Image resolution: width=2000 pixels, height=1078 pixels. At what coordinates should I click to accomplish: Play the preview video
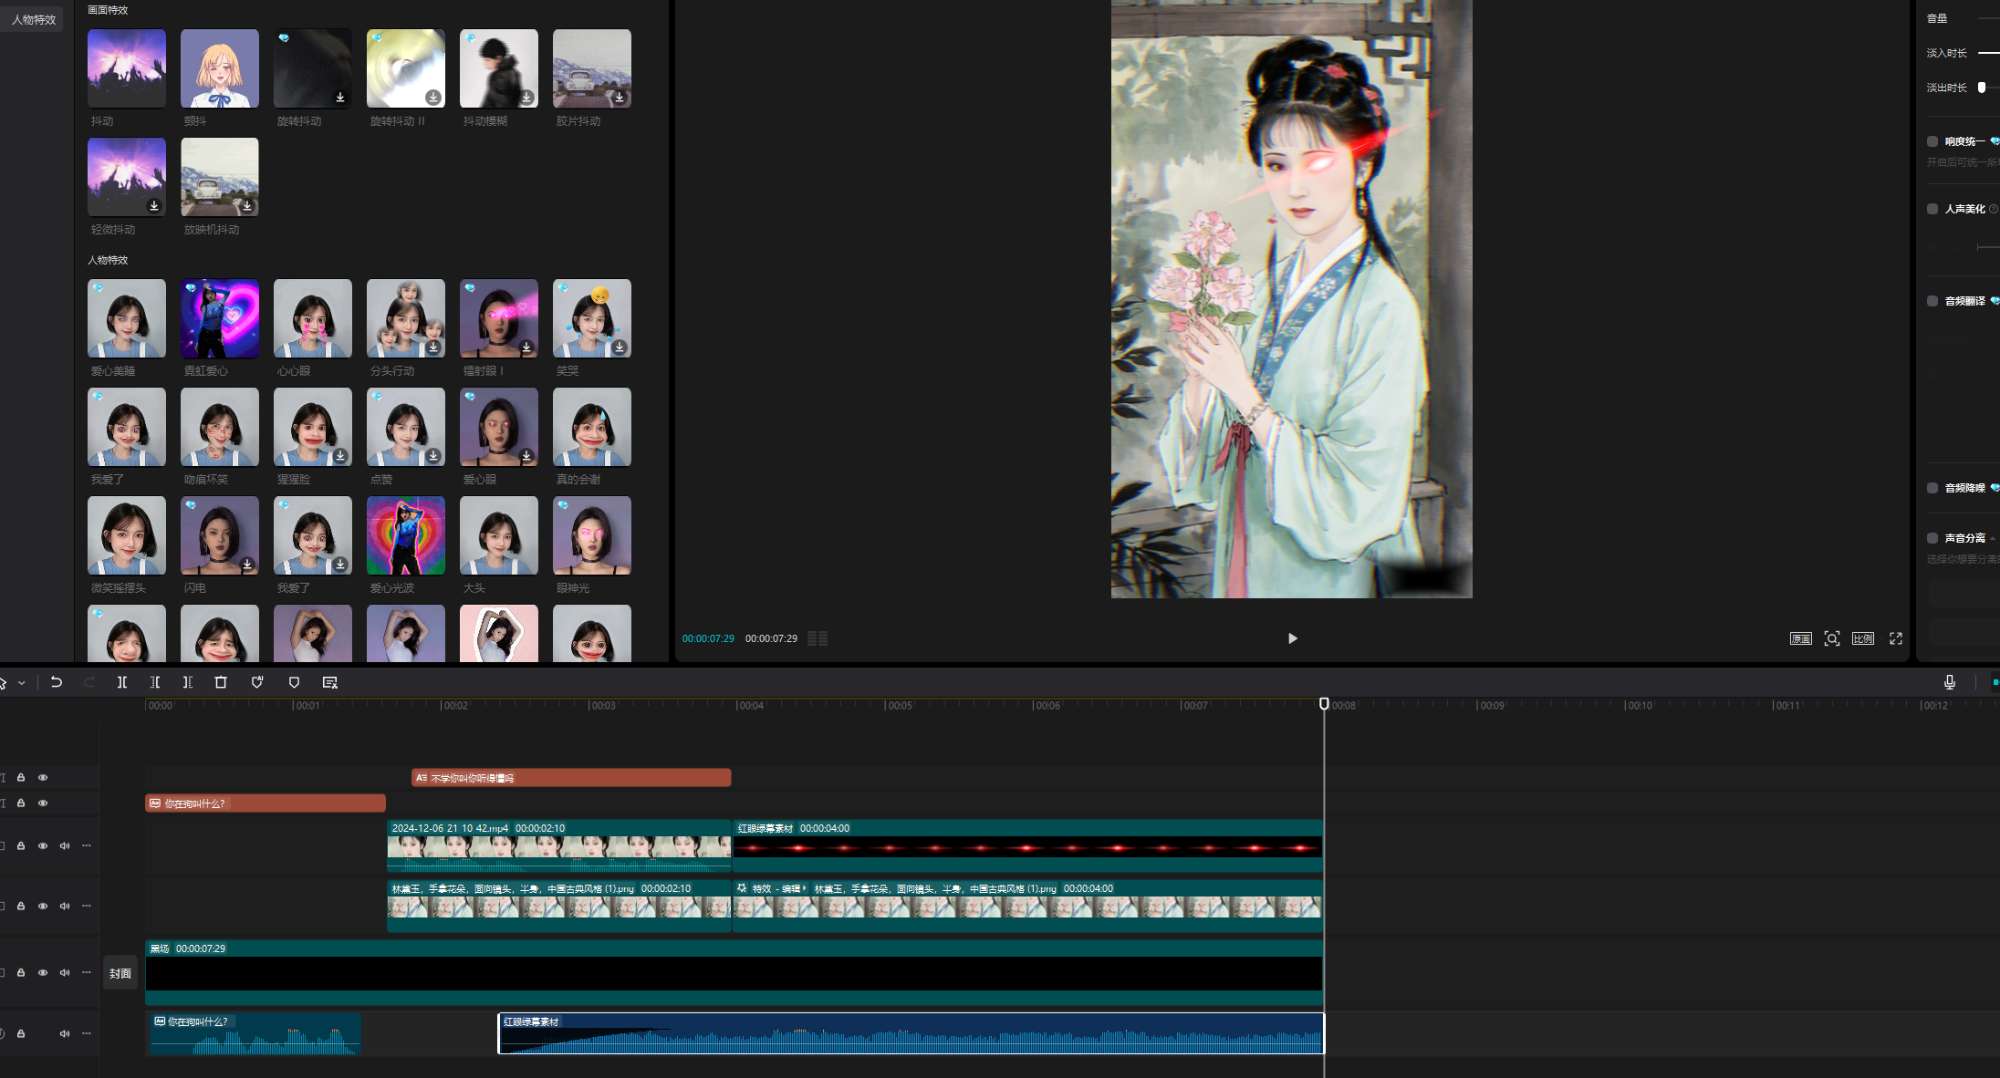[x=1292, y=638]
